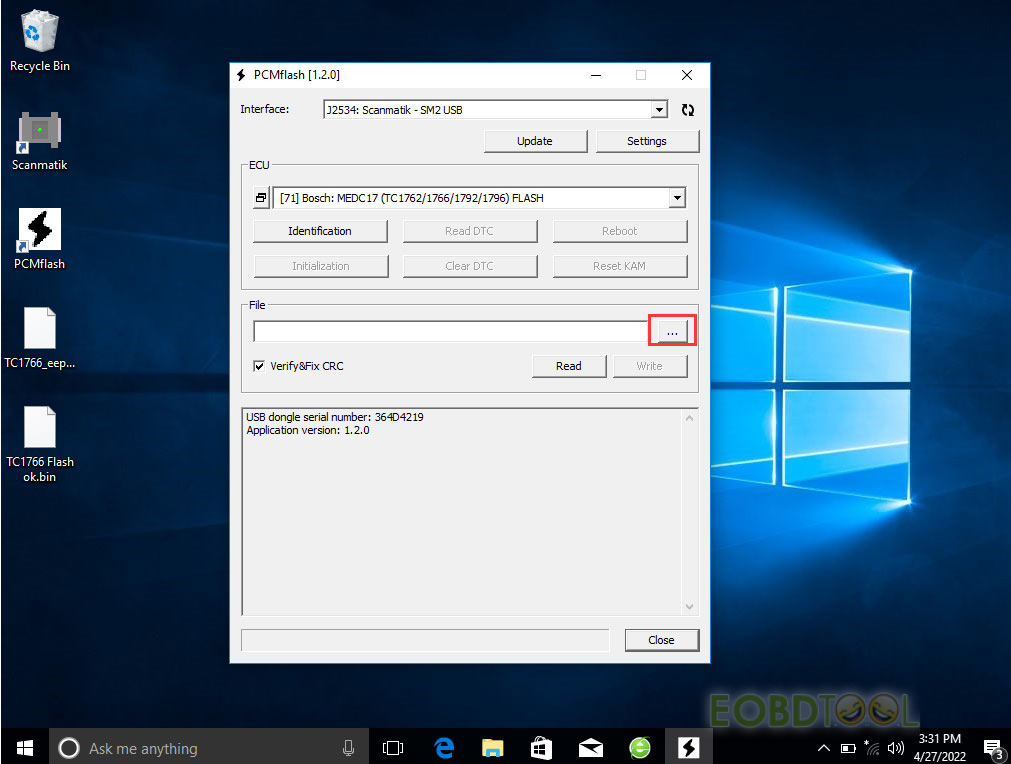Select the PCMflash desktop shortcut icon

tap(39, 230)
